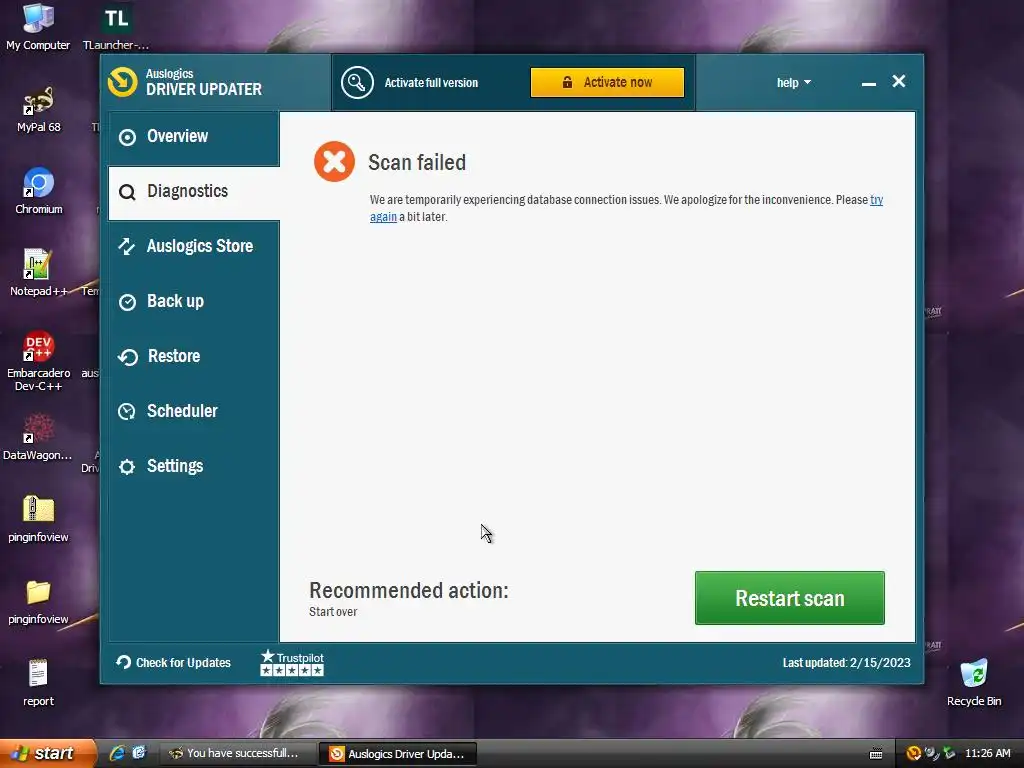The height and width of the screenshot is (768, 1024).
Task: Select the DataWagon desktop shortcut
Action: tap(38, 437)
